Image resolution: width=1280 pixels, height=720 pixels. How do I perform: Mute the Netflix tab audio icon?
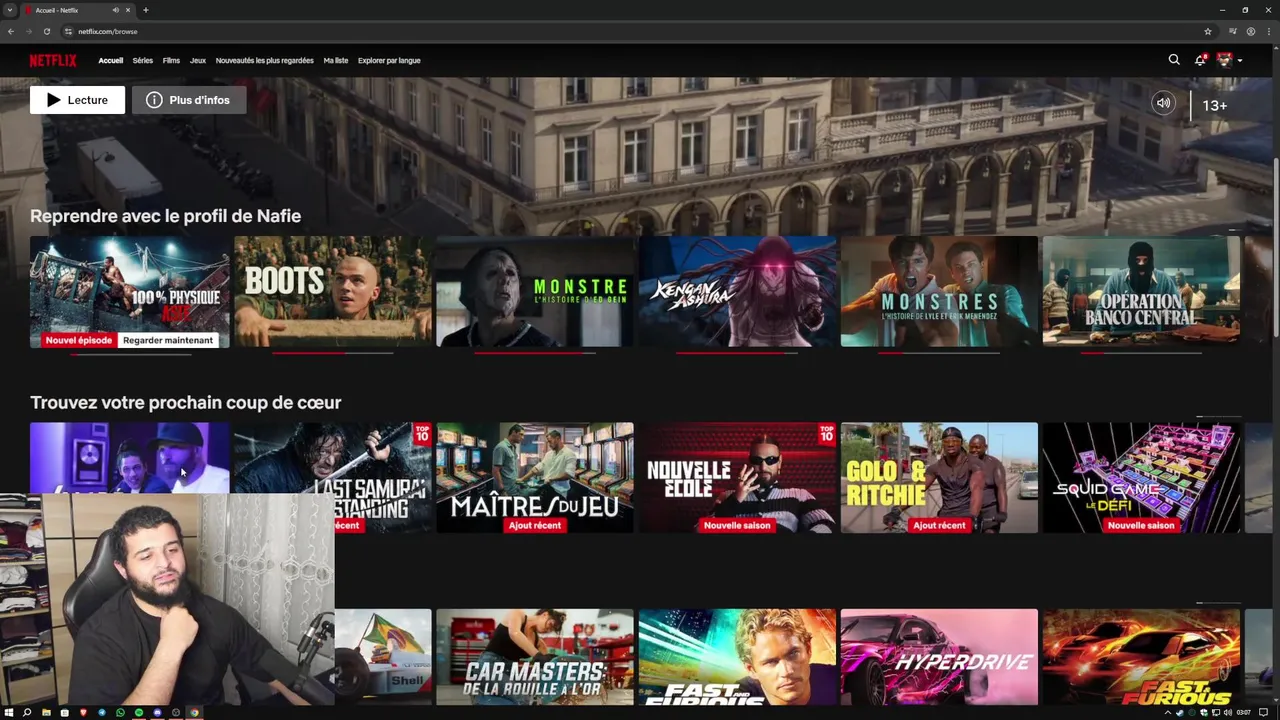tap(115, 10)
